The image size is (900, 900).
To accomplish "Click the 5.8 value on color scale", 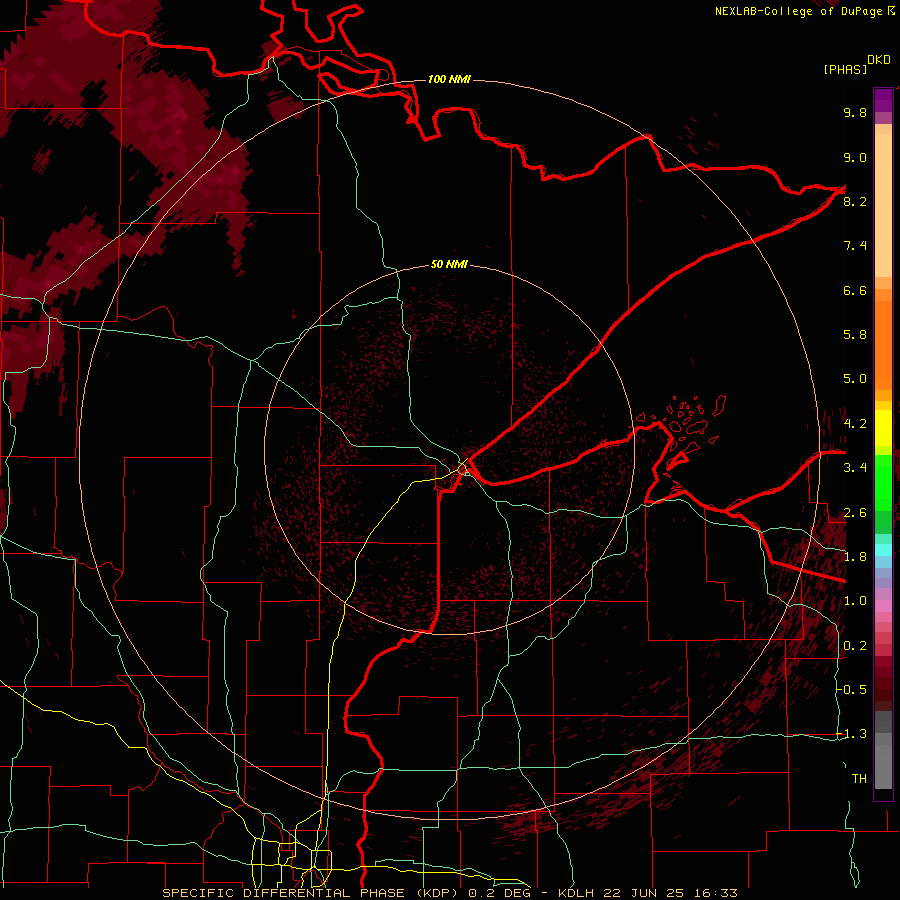I will pos(855,335).
